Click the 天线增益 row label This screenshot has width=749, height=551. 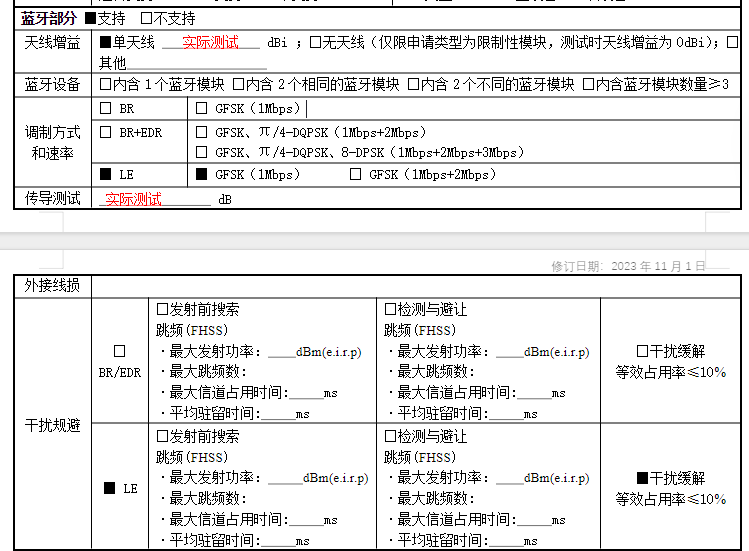click(53, 43)
